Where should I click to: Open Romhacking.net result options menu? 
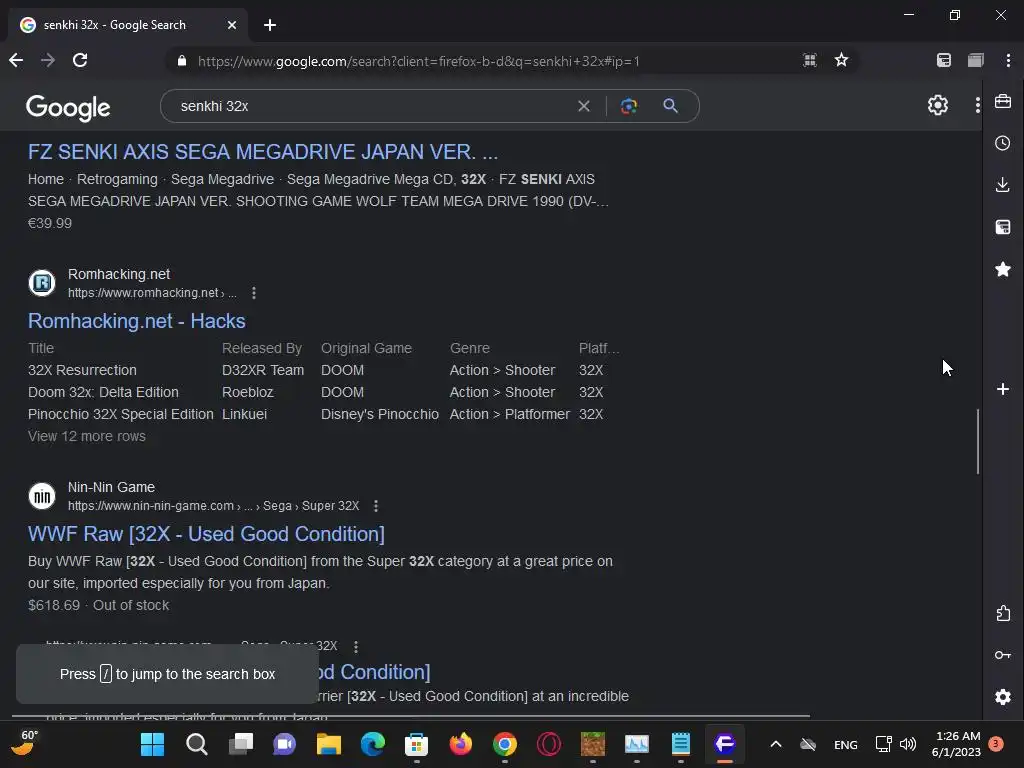click(x=254, y=293)
